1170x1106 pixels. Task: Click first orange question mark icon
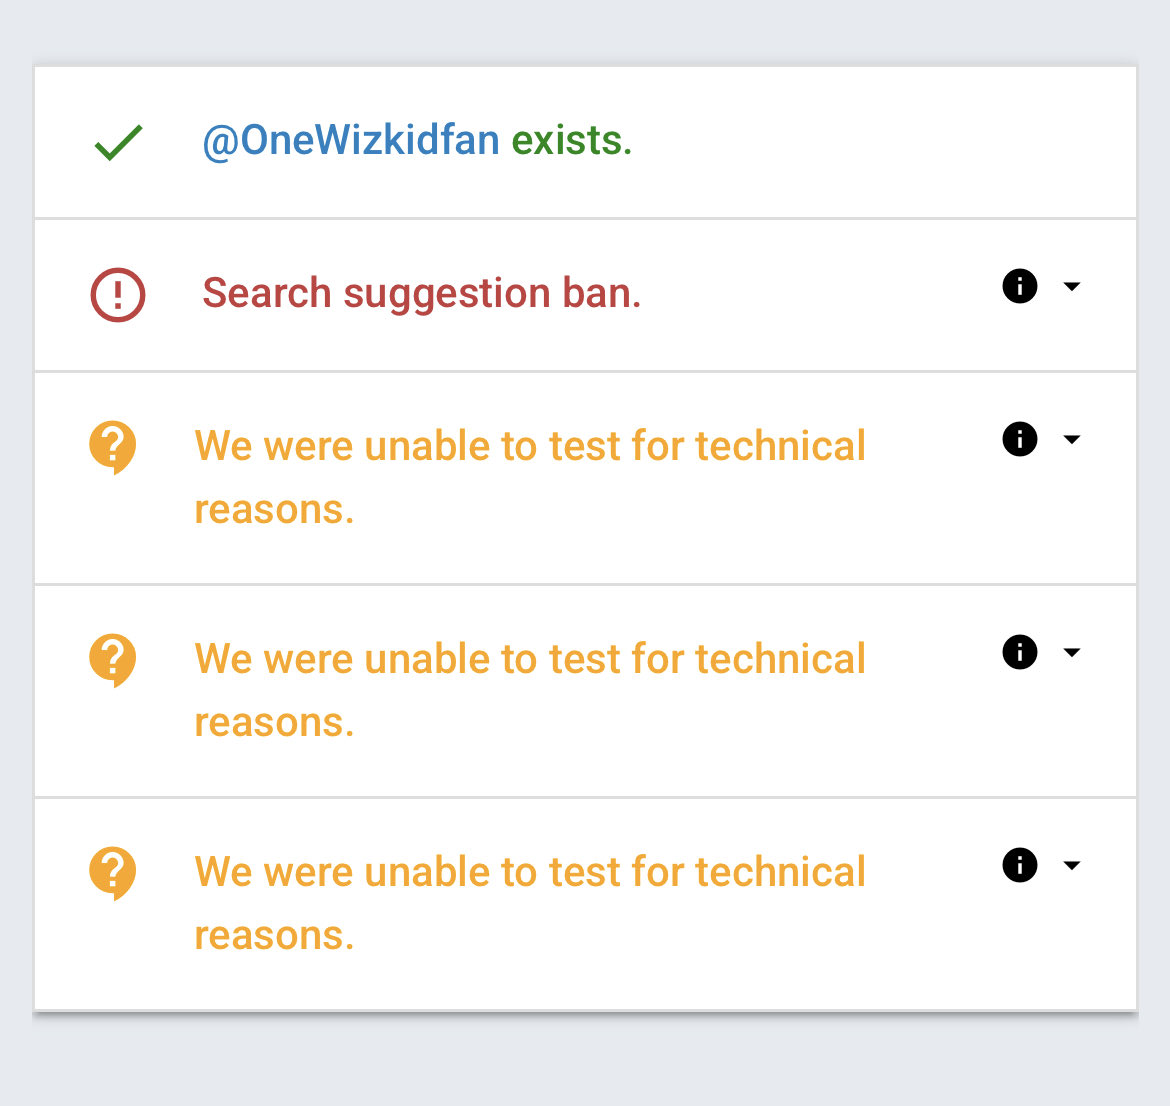coord(113,446)
